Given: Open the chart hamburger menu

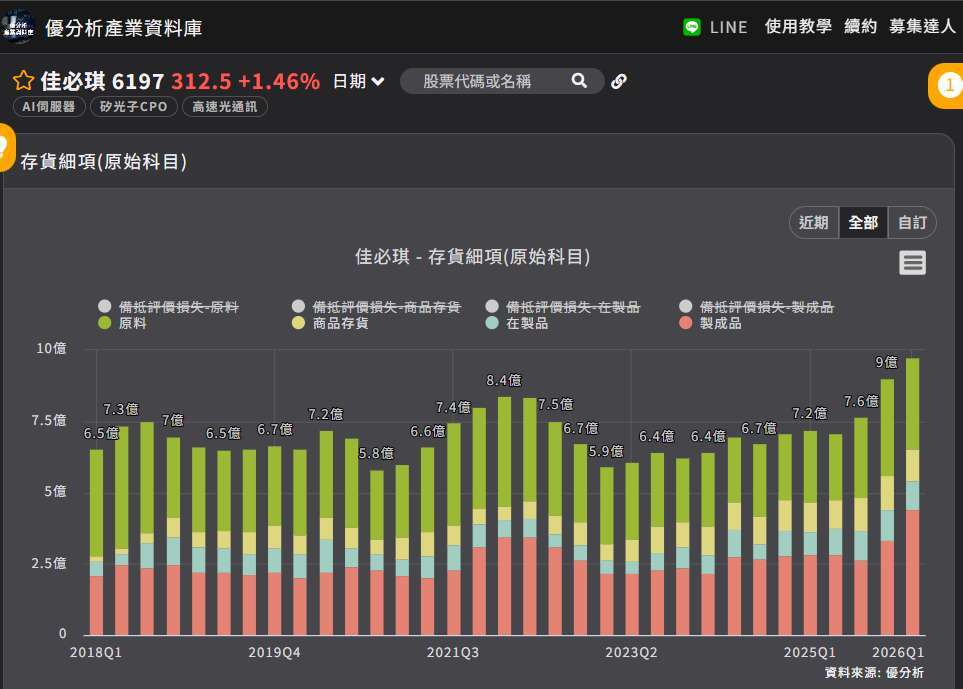Looking at the screenshot, I should (912, 262).
